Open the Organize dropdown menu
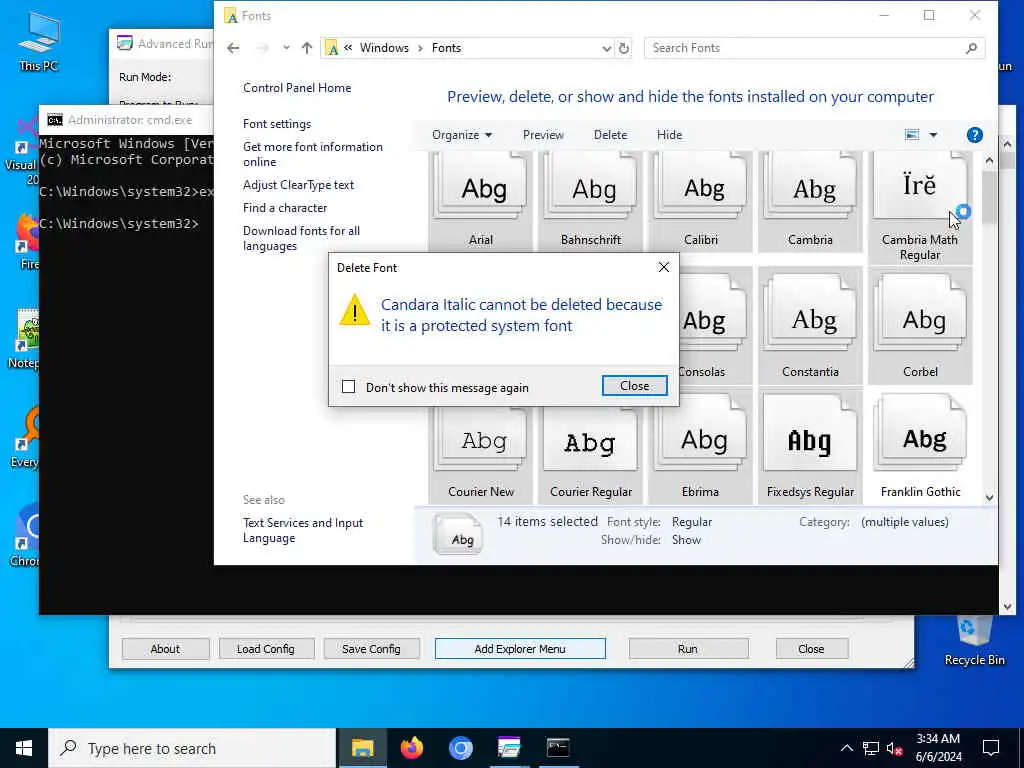 point(462,135)
